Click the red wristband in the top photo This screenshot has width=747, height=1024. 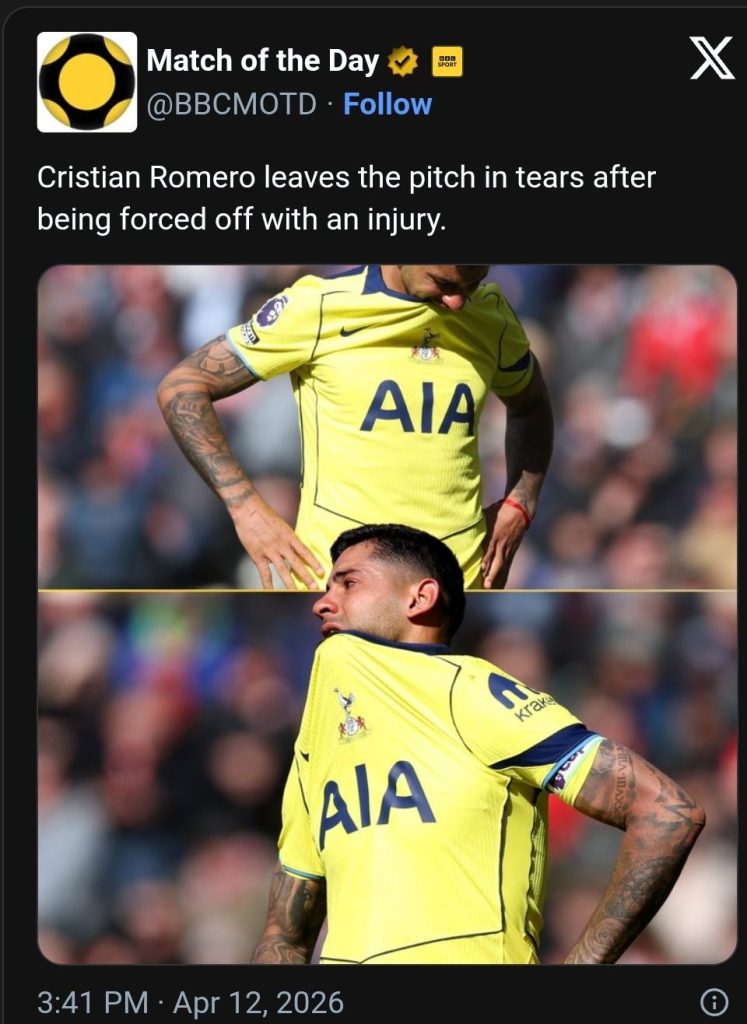[517, 510]
